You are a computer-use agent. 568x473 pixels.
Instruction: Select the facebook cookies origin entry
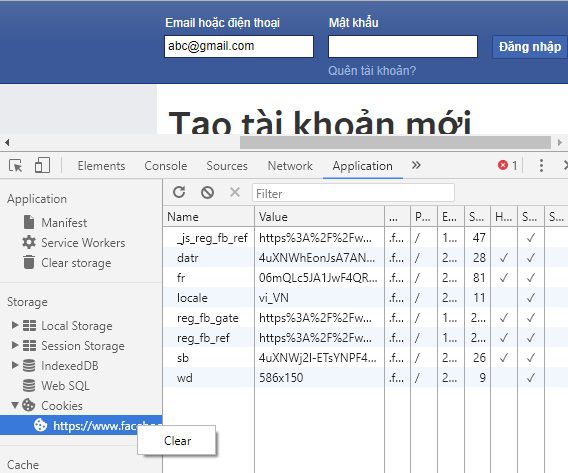click(81, 425)
